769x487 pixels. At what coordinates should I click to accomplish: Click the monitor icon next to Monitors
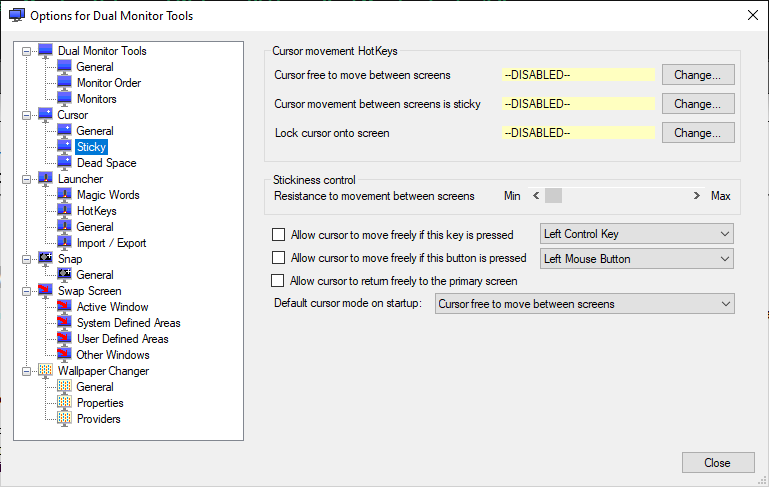[64, 99]
